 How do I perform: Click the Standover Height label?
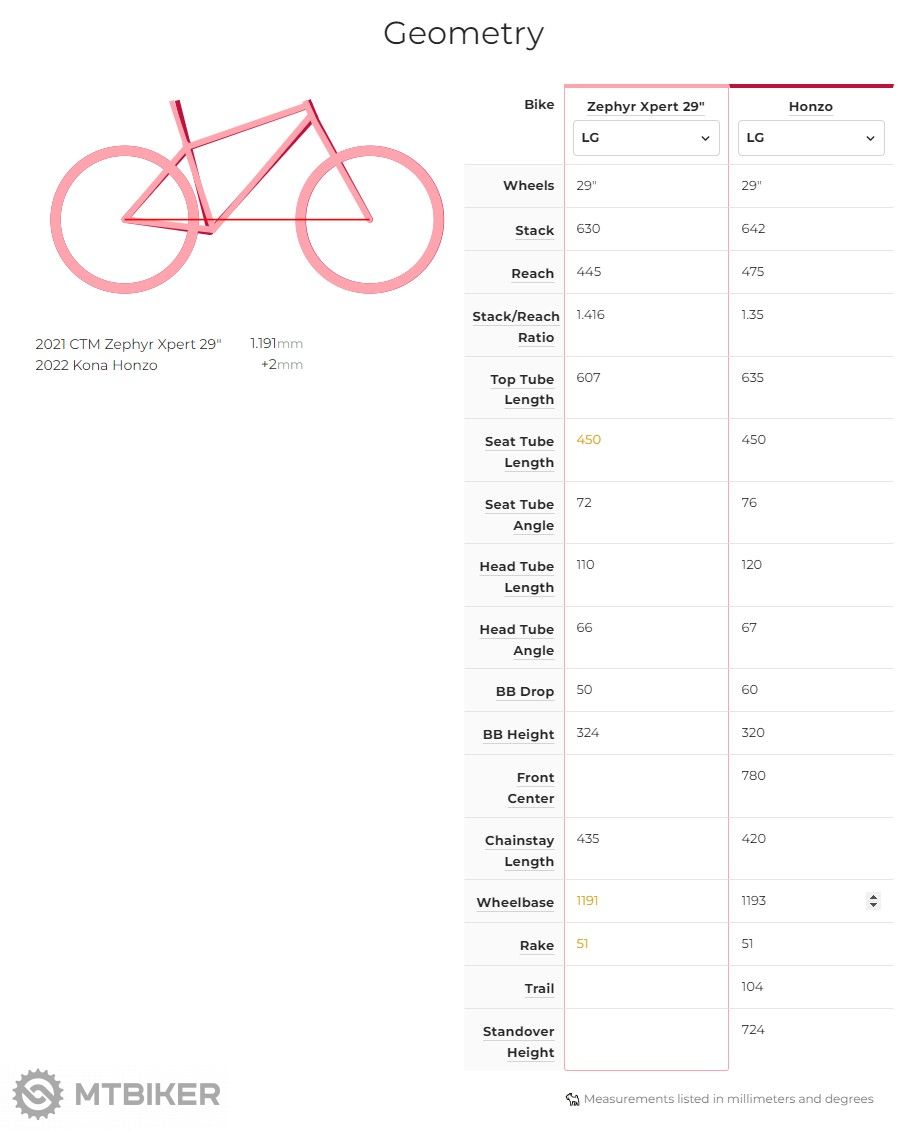tap(518, 1041)
